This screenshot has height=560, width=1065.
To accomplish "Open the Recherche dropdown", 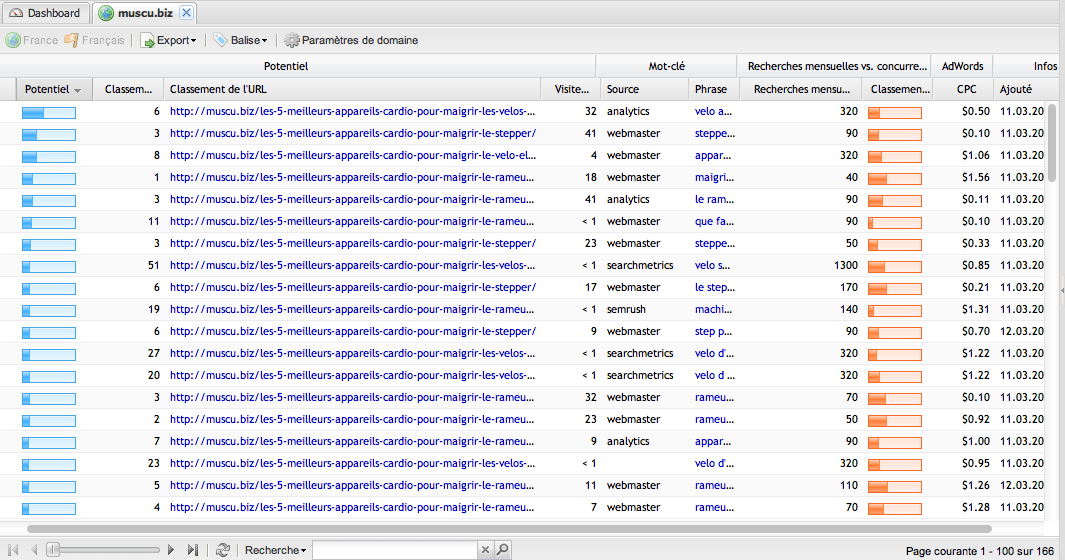I will 275,550.
